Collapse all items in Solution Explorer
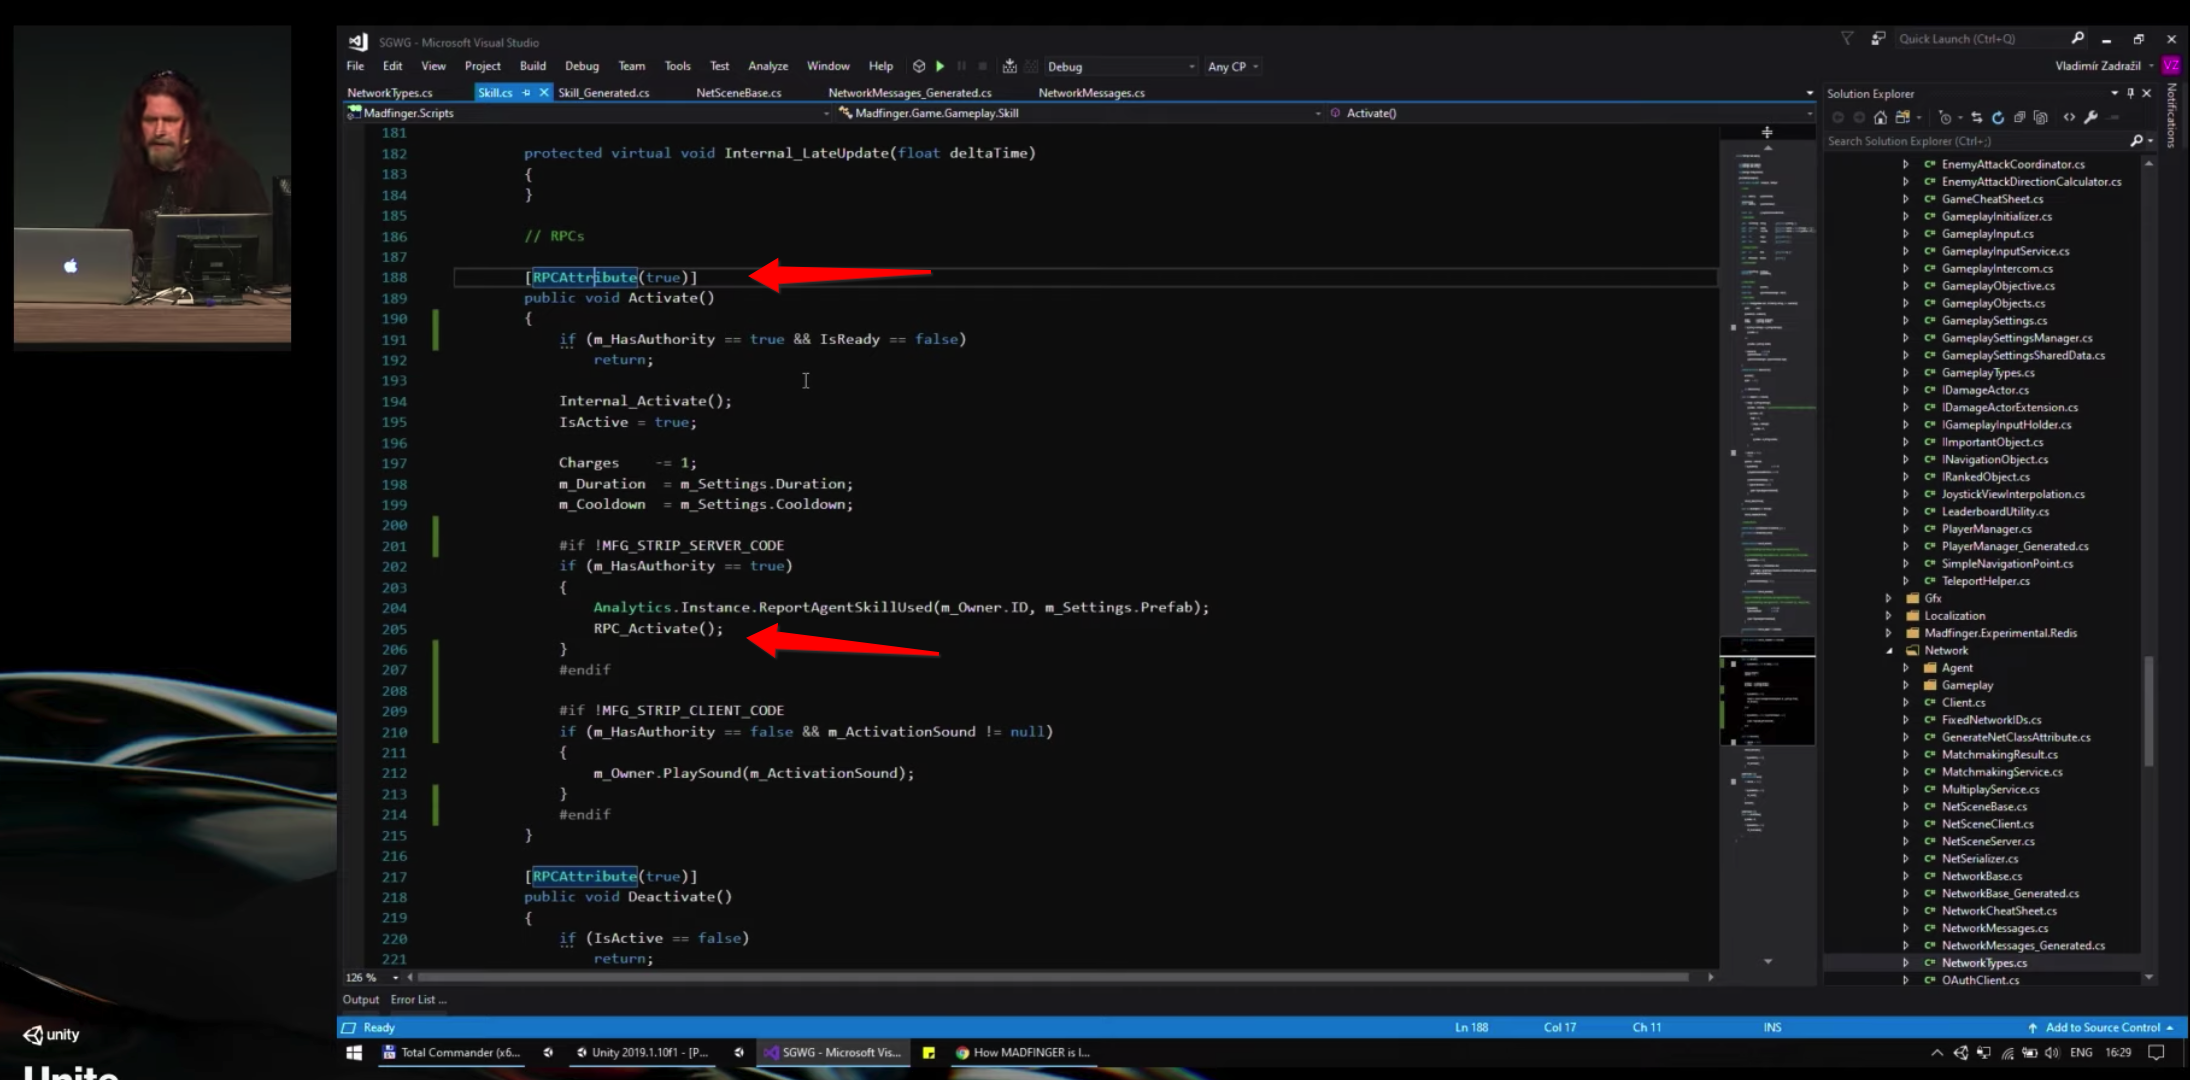Image resolution: width=2190 pixels, height=1080 pixels. [2019, 117]
